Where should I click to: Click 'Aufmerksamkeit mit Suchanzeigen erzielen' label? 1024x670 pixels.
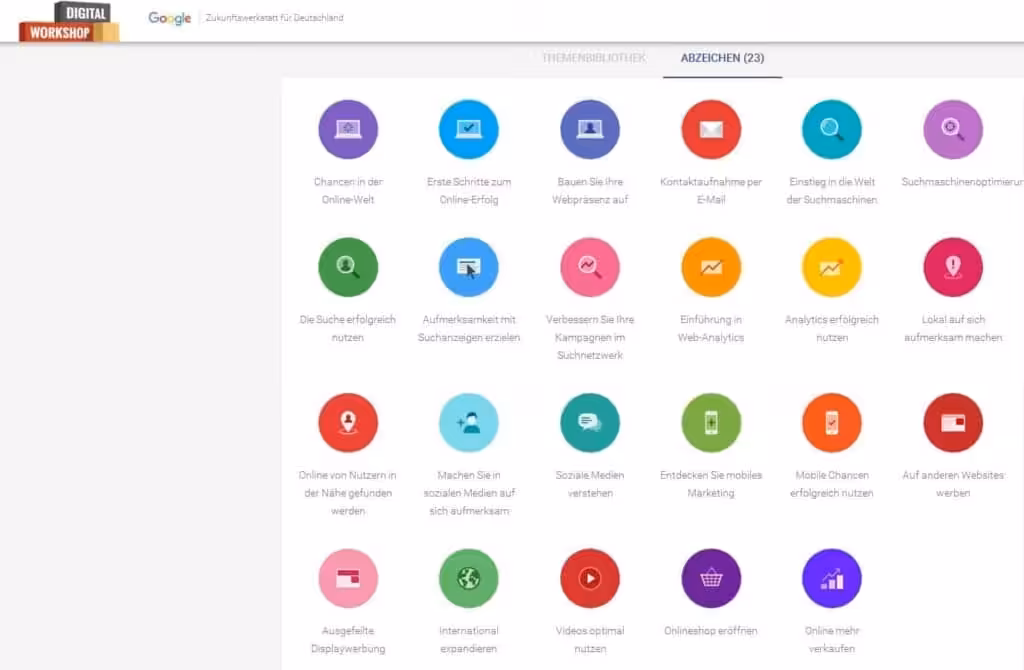[x=469, y=328]
